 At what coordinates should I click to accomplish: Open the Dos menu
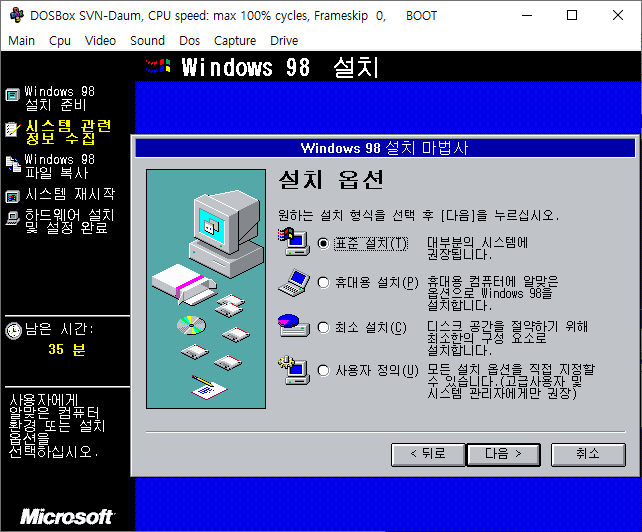click(x=190, y=41)
